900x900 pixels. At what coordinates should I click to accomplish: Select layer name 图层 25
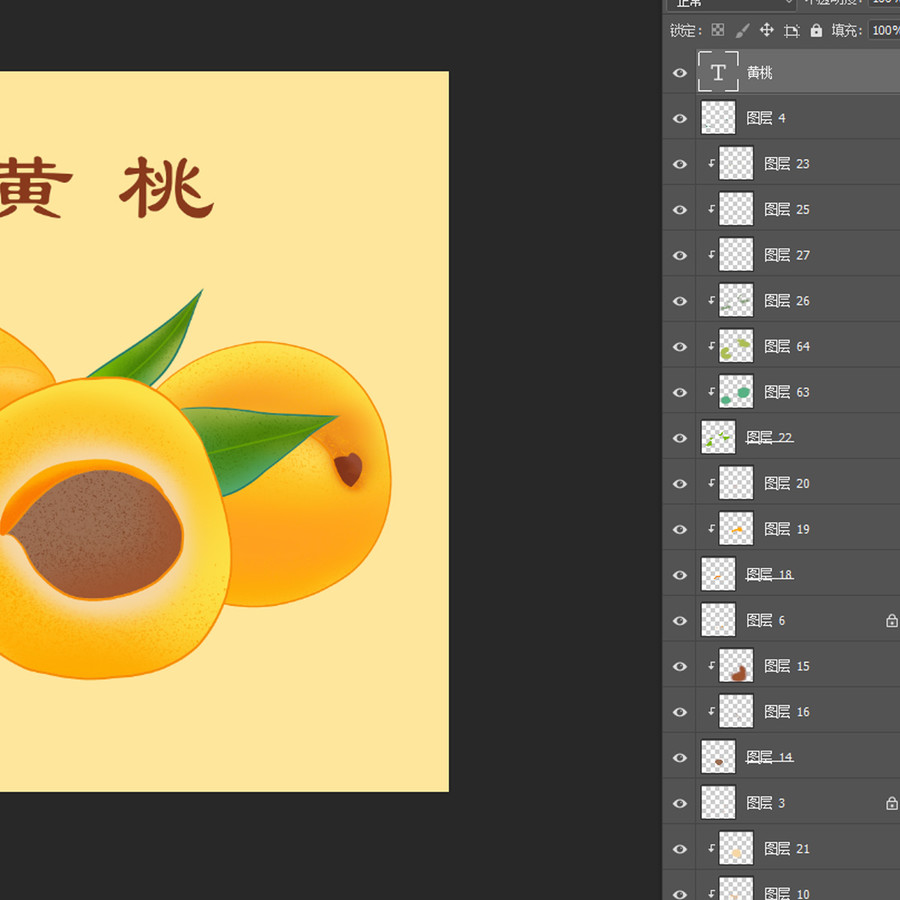coord(786,210)
